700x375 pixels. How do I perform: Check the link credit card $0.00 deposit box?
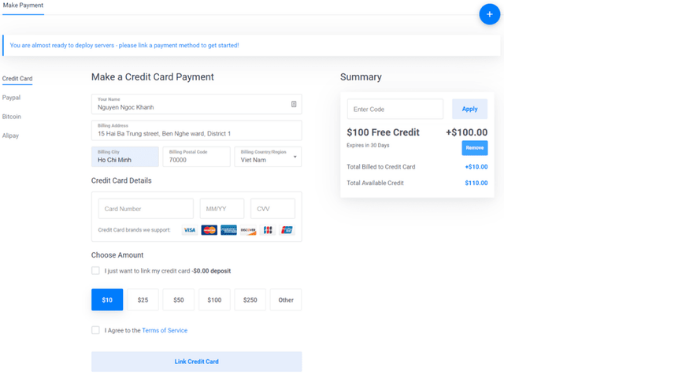pyautogui.click(x=95, y=271)
